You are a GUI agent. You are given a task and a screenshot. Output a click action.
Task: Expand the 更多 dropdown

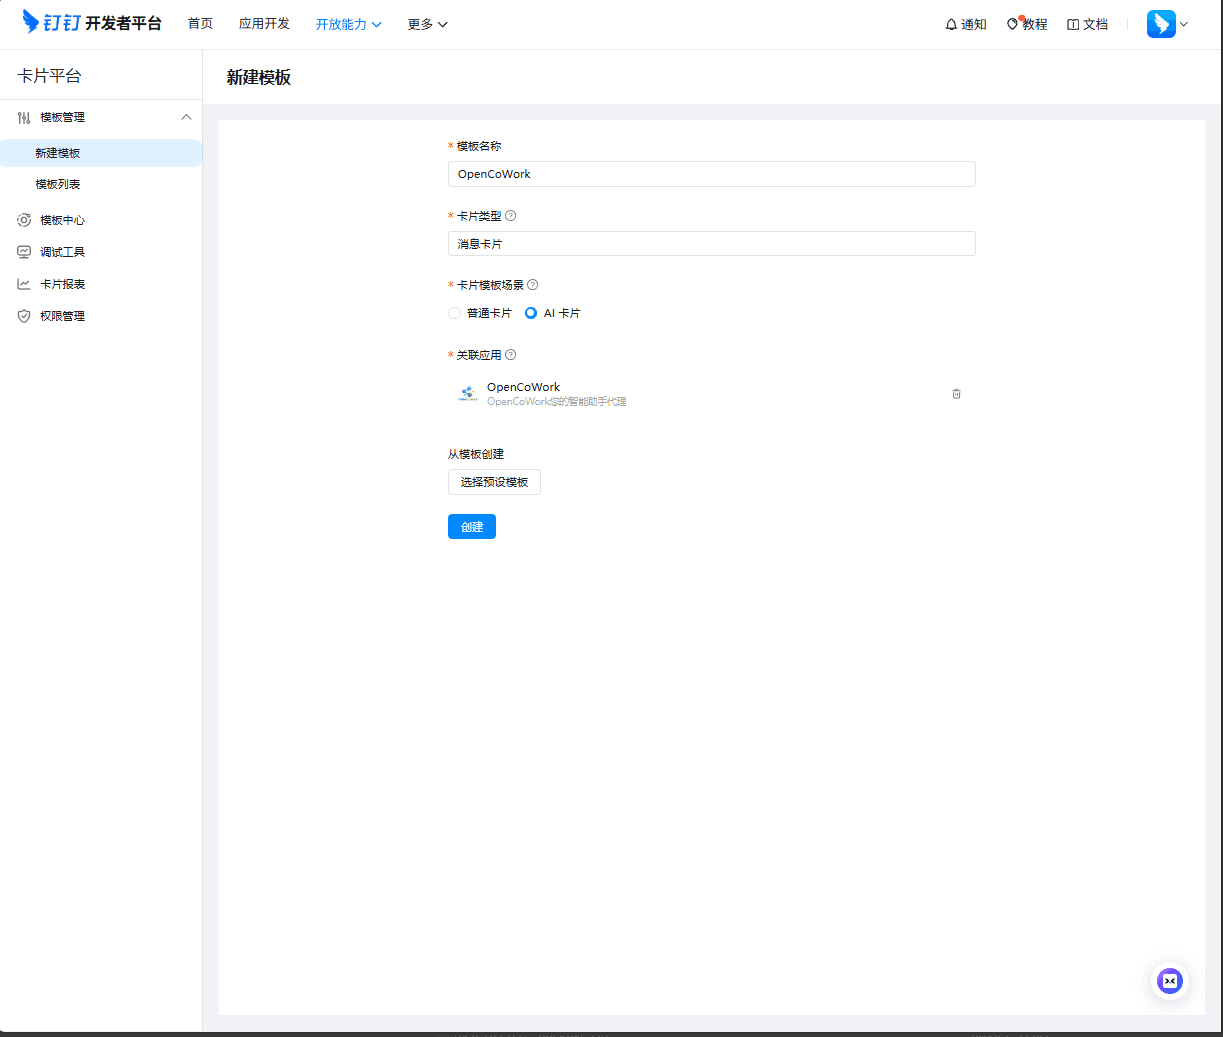point(427,23)
